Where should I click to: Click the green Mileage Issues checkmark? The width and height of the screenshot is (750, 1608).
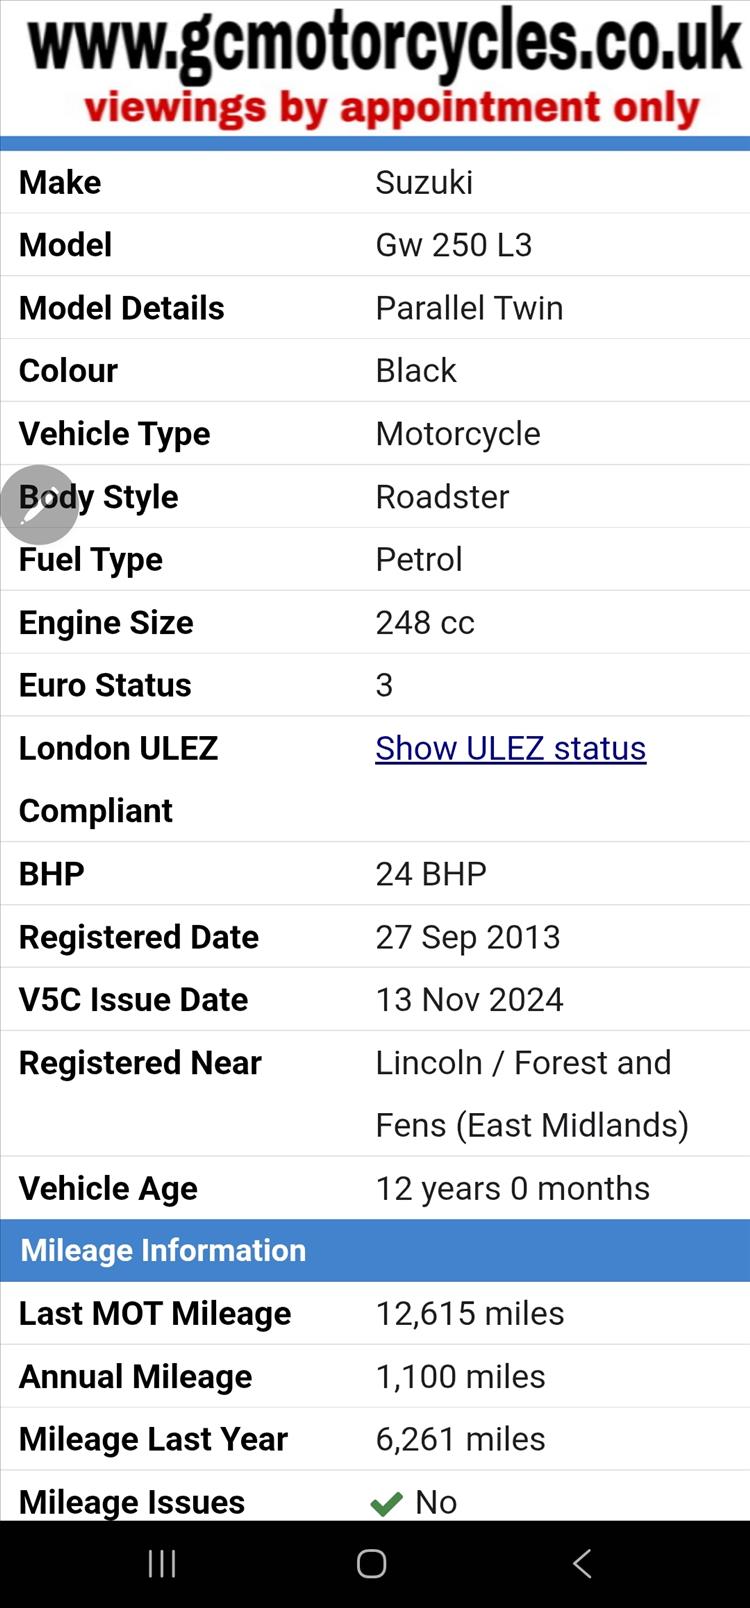(386, 1503)
